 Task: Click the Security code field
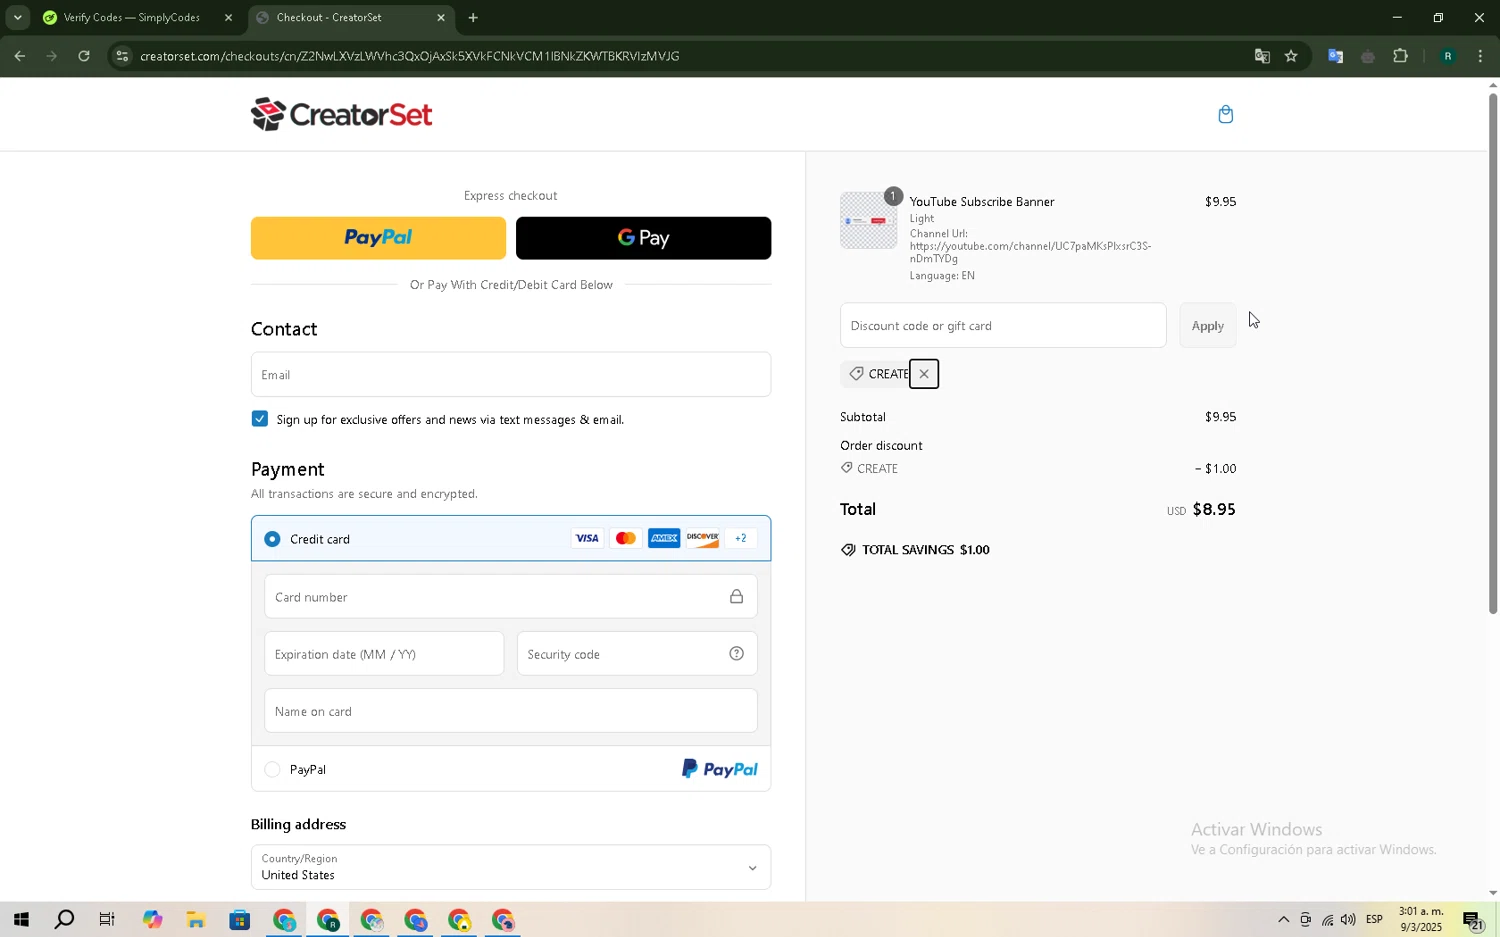[637, 654]
